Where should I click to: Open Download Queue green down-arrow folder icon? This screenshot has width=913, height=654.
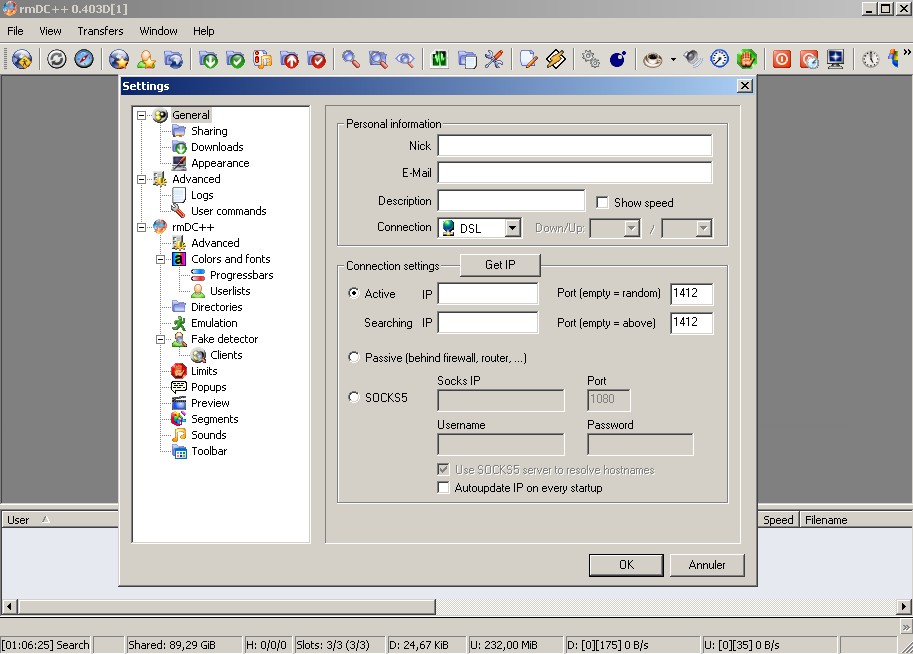[x=208, y=59]
